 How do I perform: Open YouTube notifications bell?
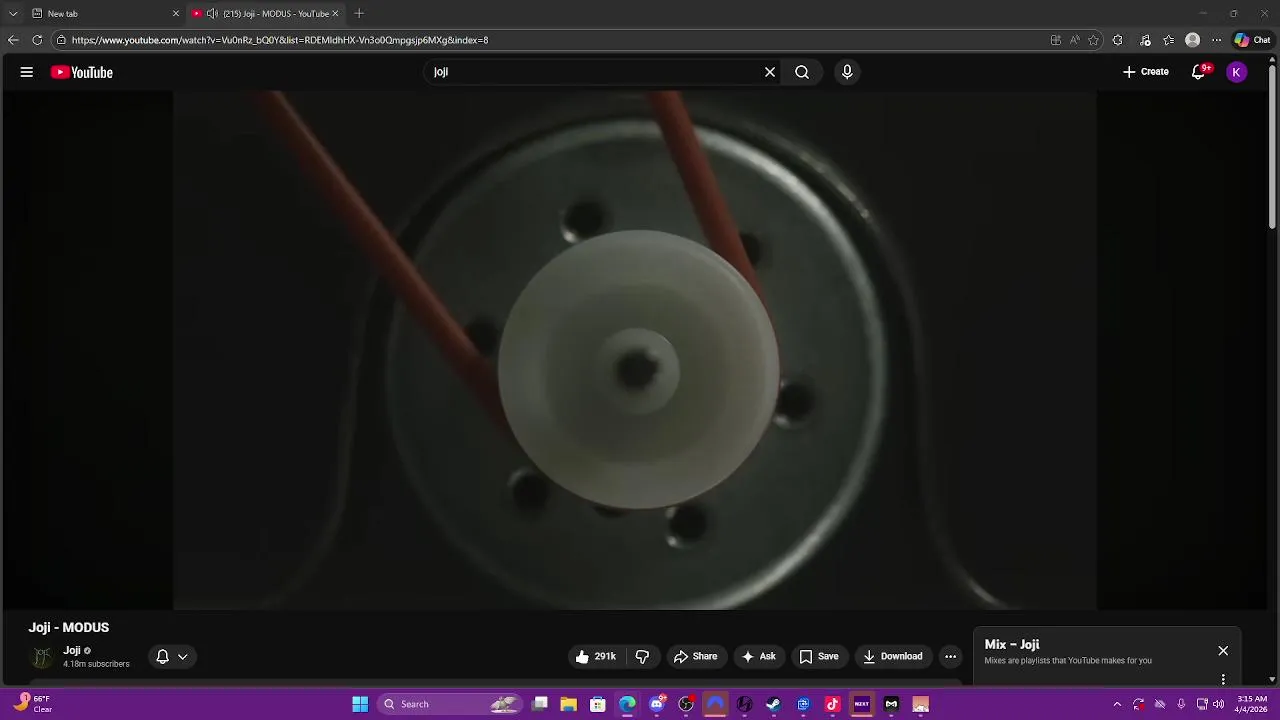[1199, 72]
